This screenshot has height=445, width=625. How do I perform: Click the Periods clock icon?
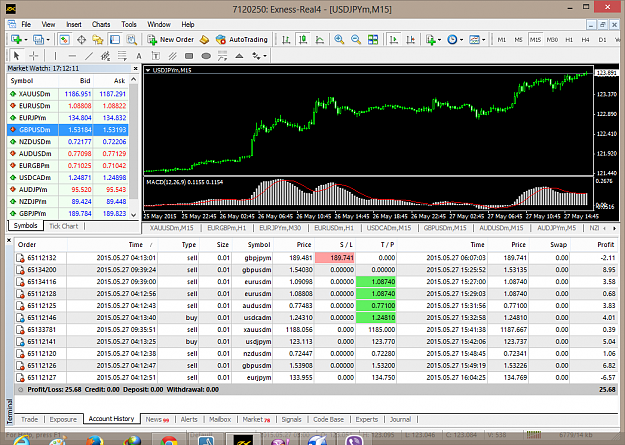click(452, 39)
